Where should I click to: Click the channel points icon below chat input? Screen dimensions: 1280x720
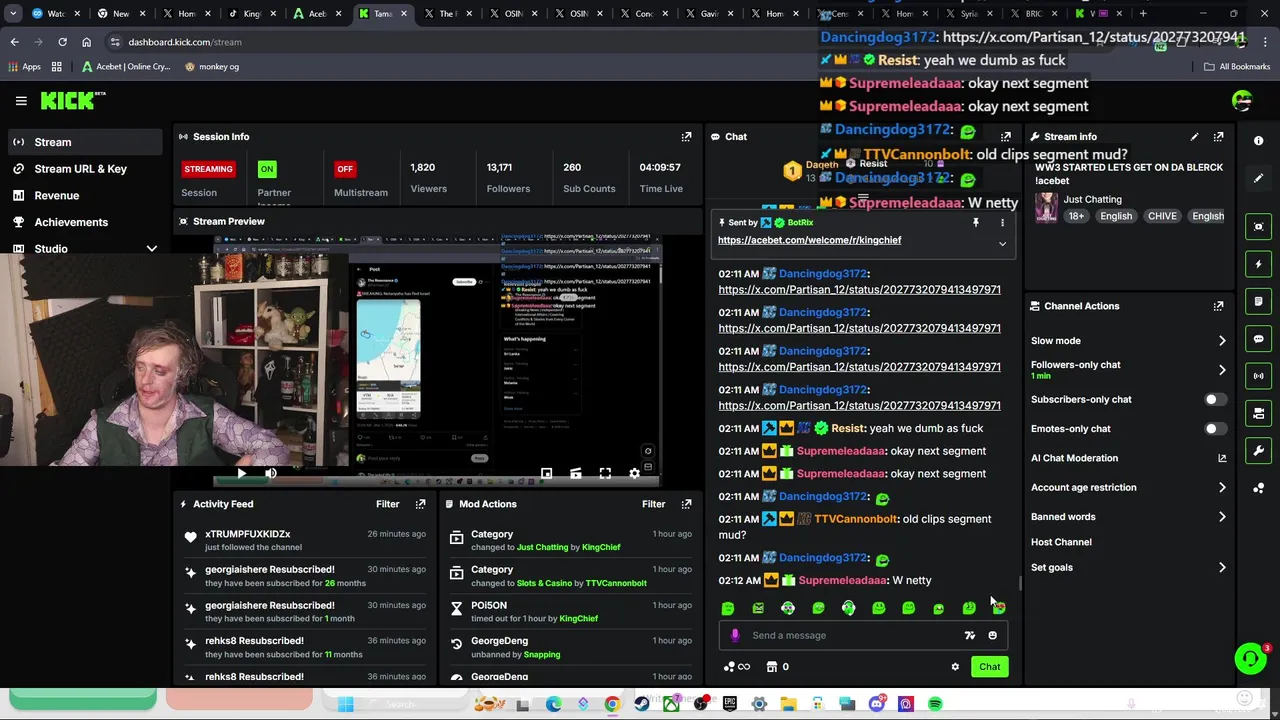point(729,667)
